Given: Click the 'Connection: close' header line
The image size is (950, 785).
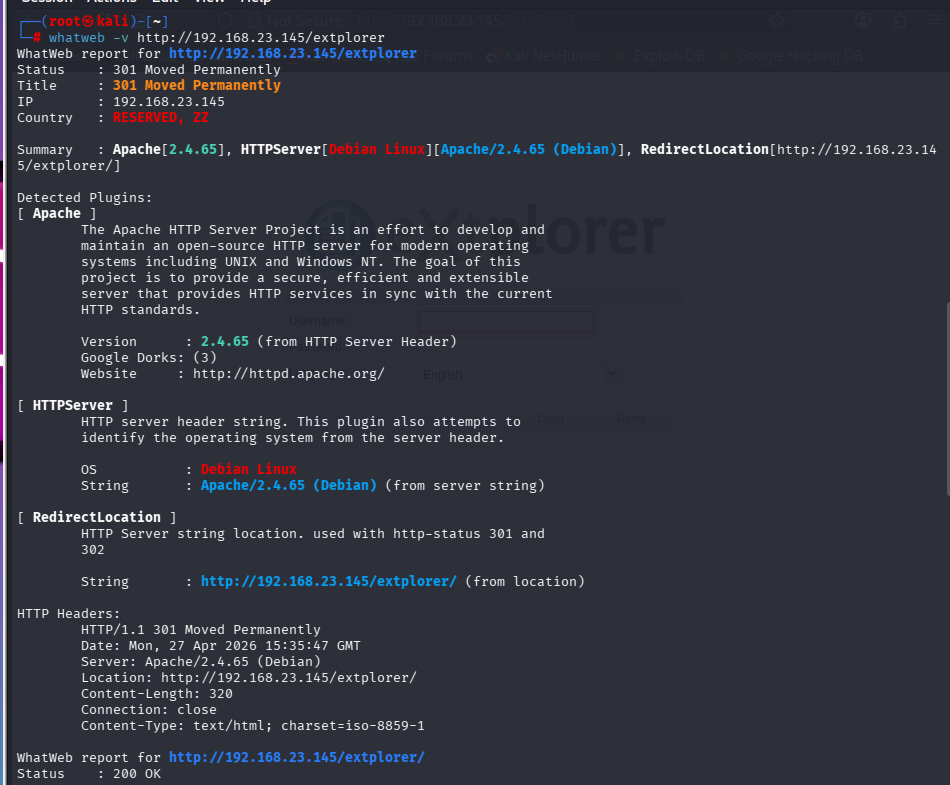Looking at the screenshot, I should coord(148,710).
